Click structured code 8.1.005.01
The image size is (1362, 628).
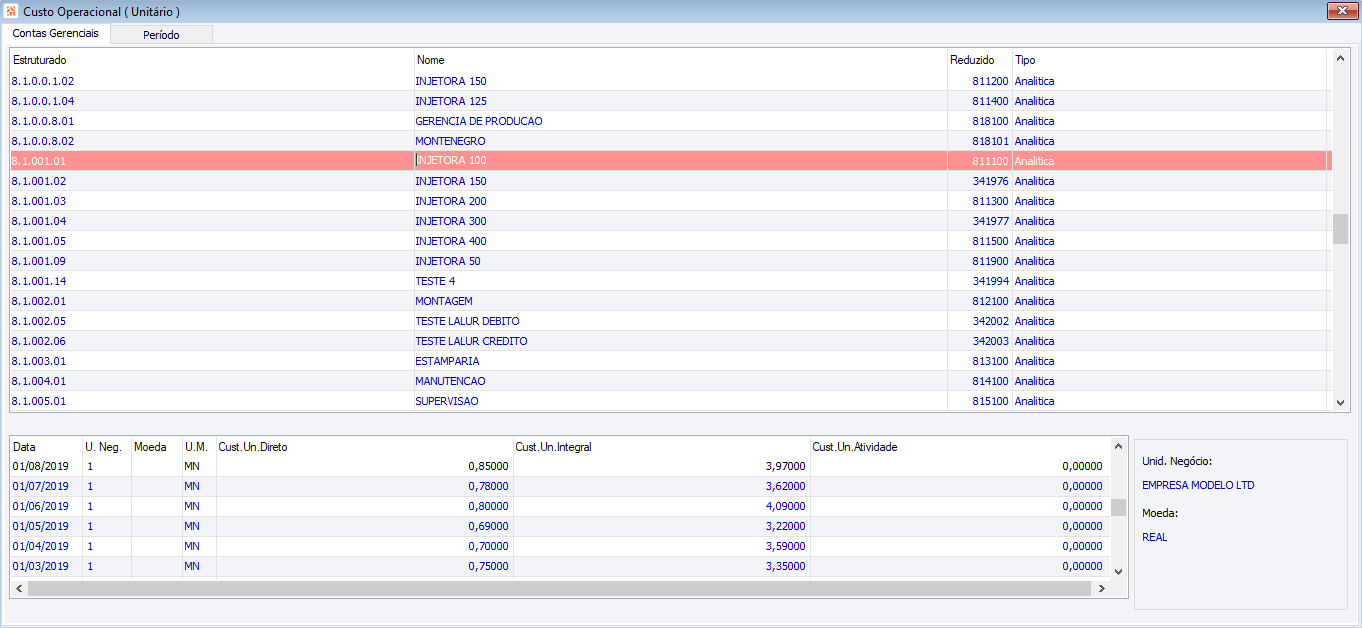39,401
